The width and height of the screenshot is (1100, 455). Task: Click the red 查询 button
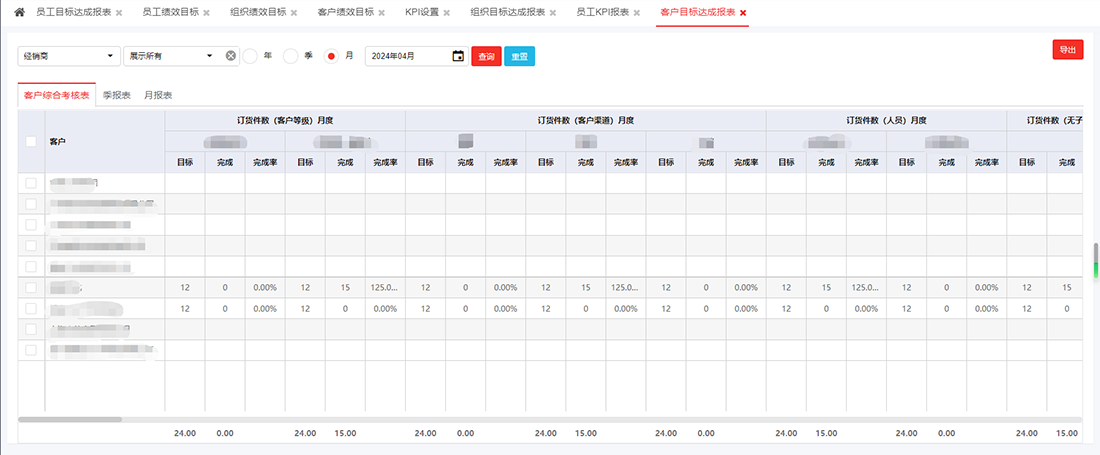point(486,57)
